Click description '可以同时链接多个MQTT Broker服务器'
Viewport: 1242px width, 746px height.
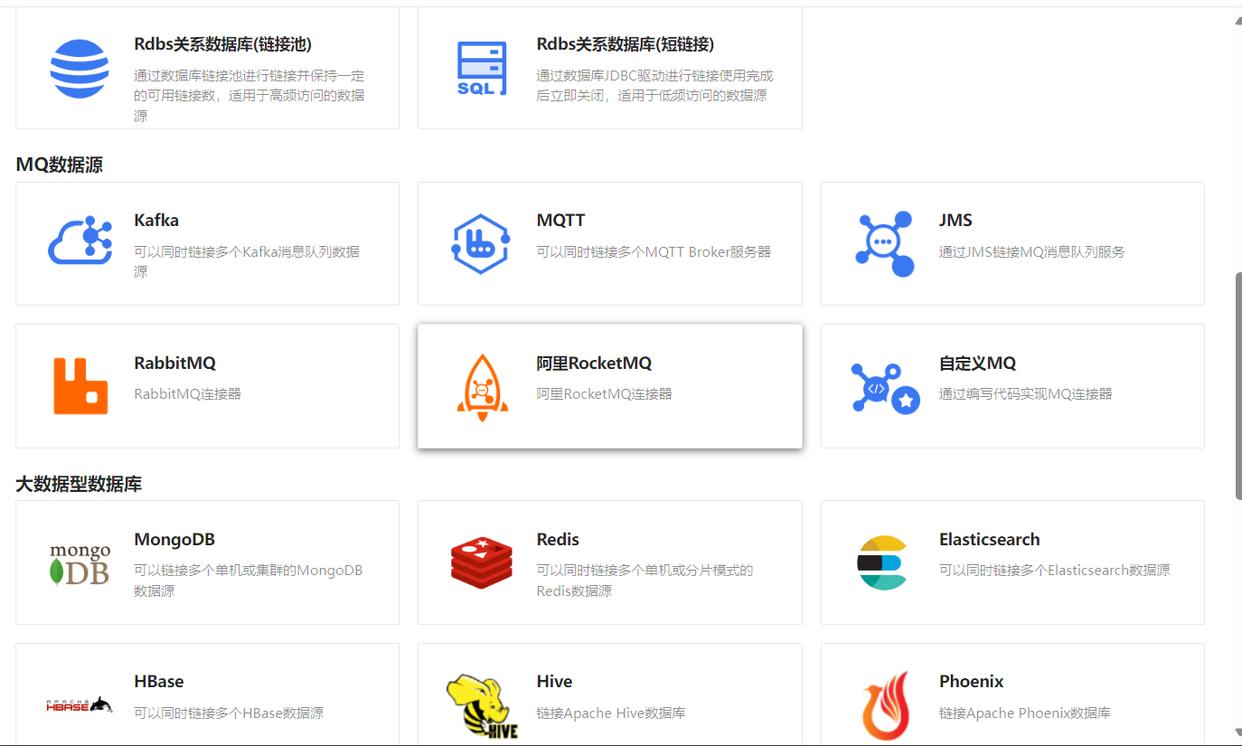pyautogui.click(x=654, y=252)
